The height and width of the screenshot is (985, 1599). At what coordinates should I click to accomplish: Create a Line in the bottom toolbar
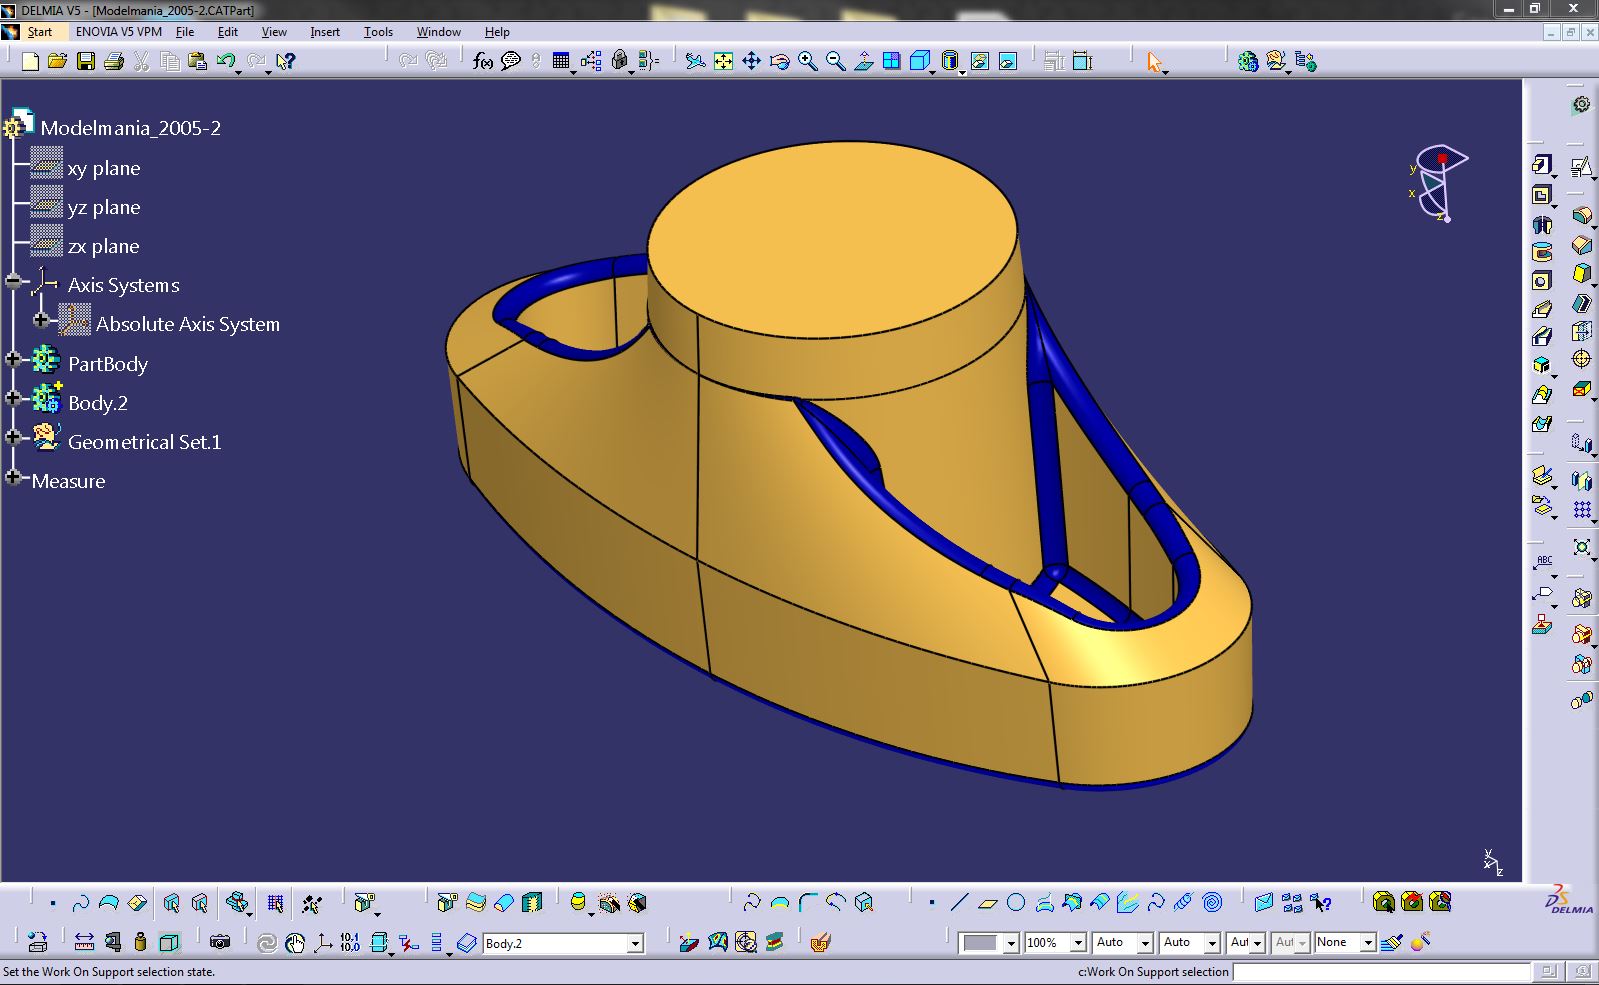[959, 903]
